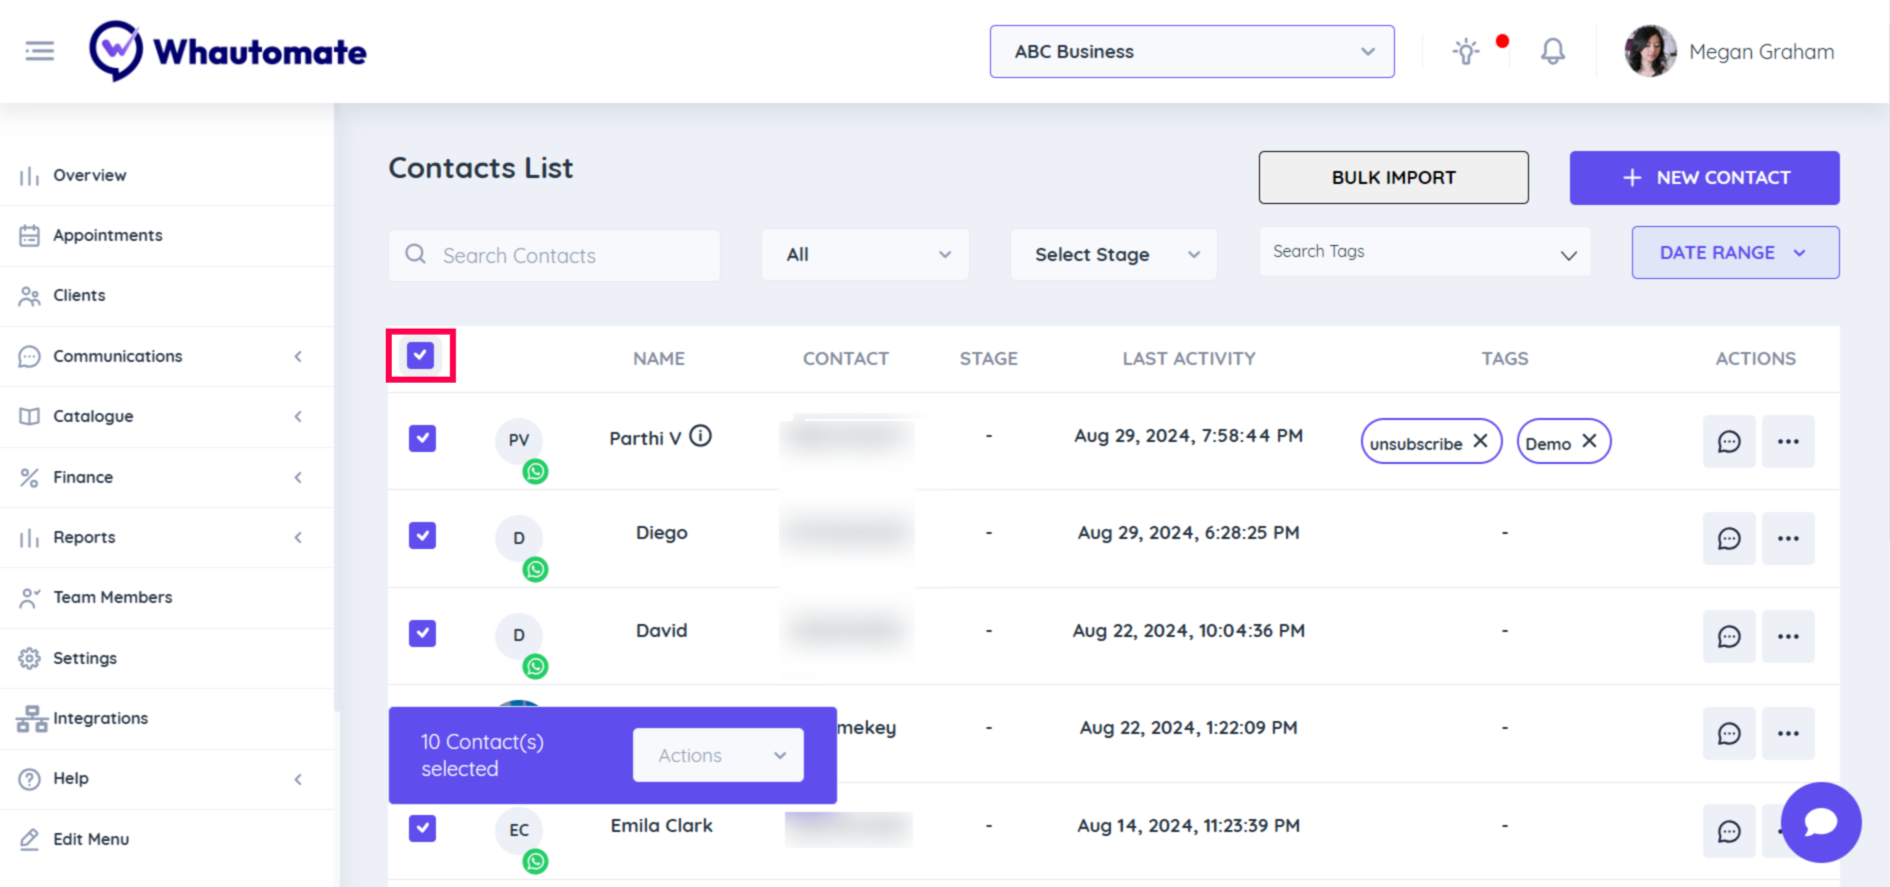
Task: Expand the Communications sidebar menu
Action: tap(117, 357)
